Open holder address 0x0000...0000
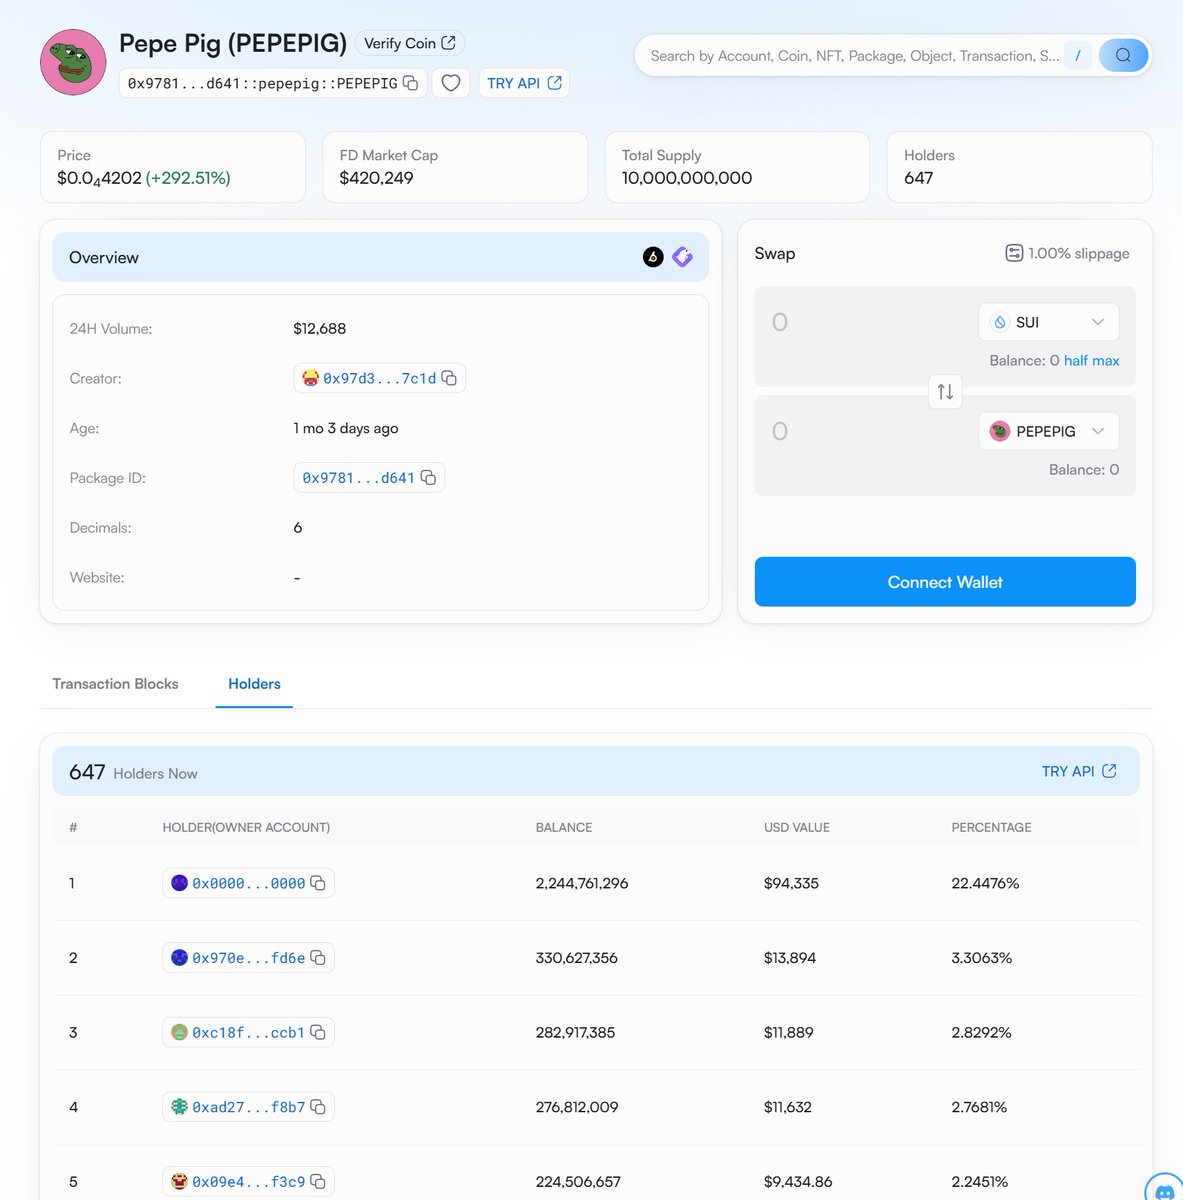Image resolution: width=1183 pixels, height=1200 pixels. [248, 883]
